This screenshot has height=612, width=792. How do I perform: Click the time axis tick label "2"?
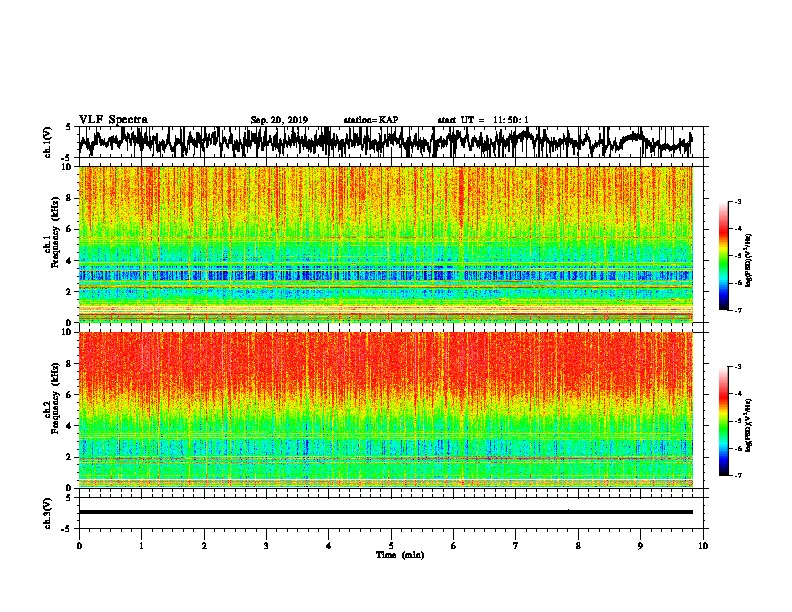click(x=204, y=546)
